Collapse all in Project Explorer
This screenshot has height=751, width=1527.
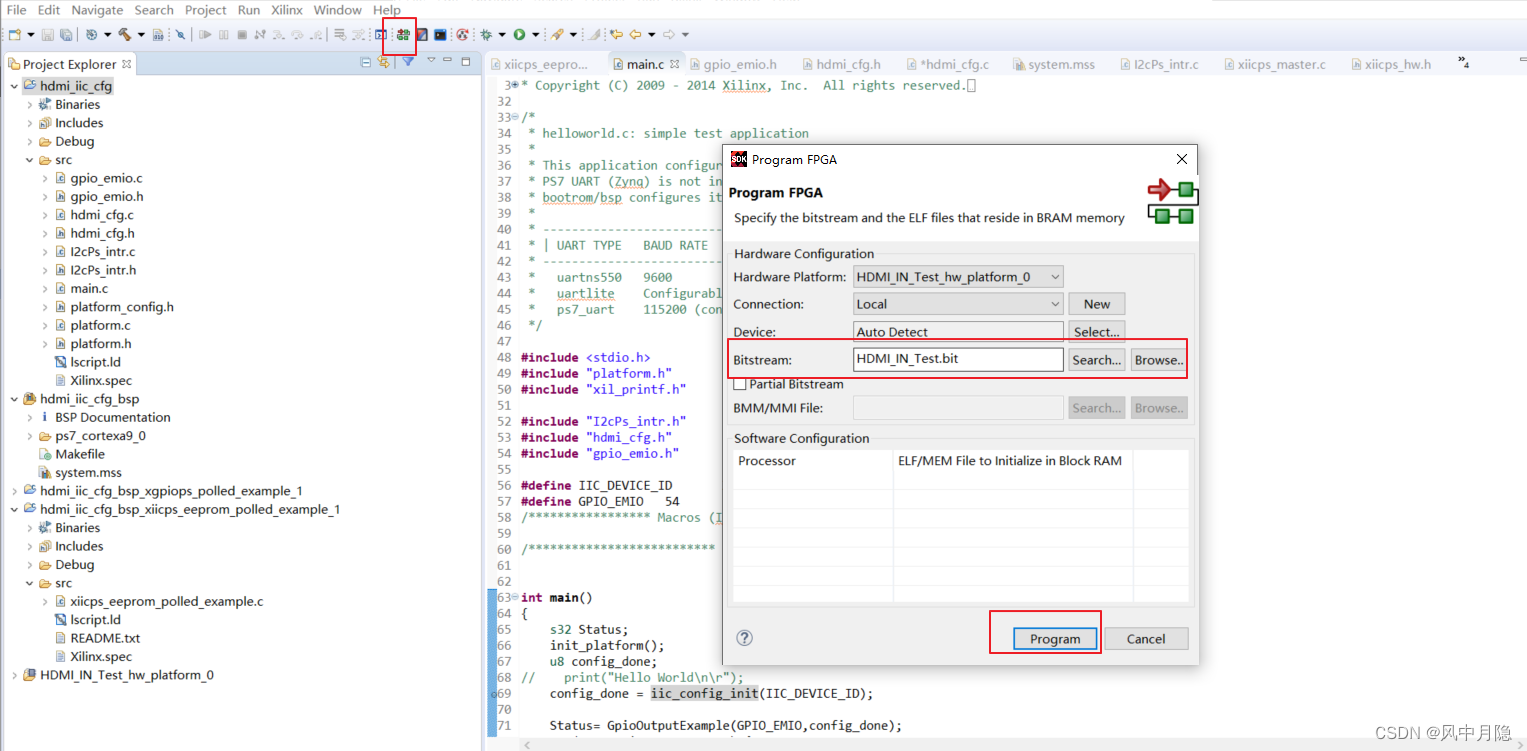[x=365, y=63]
